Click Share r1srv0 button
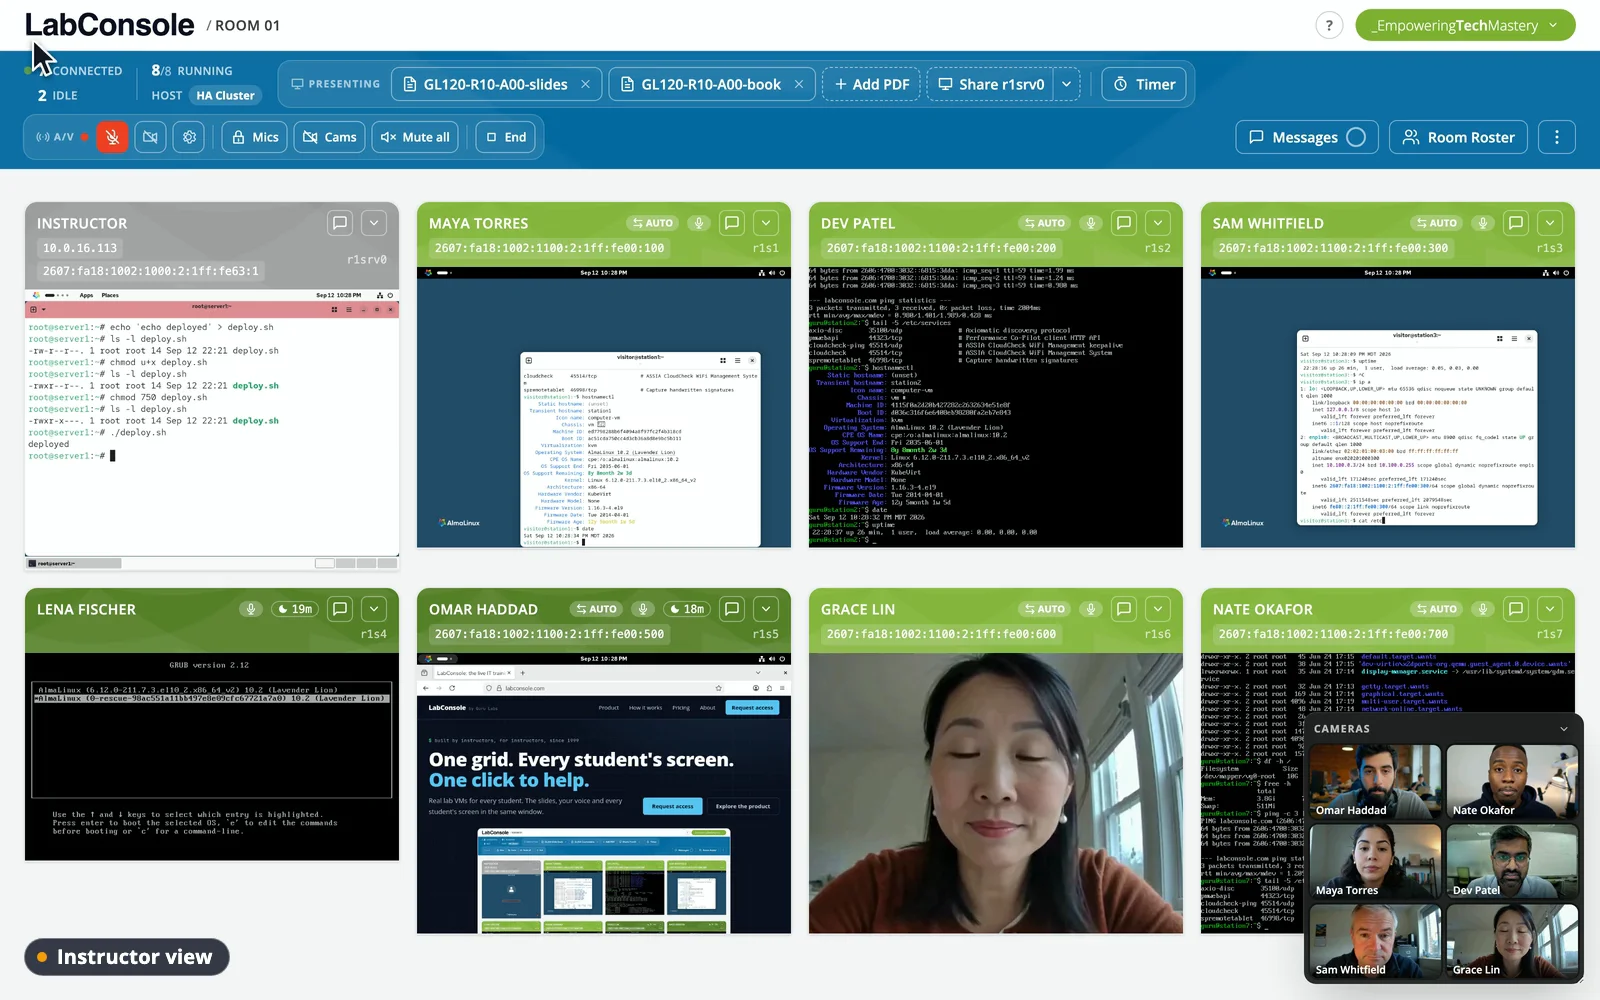1600x1000 pixels. pos(991,84)
